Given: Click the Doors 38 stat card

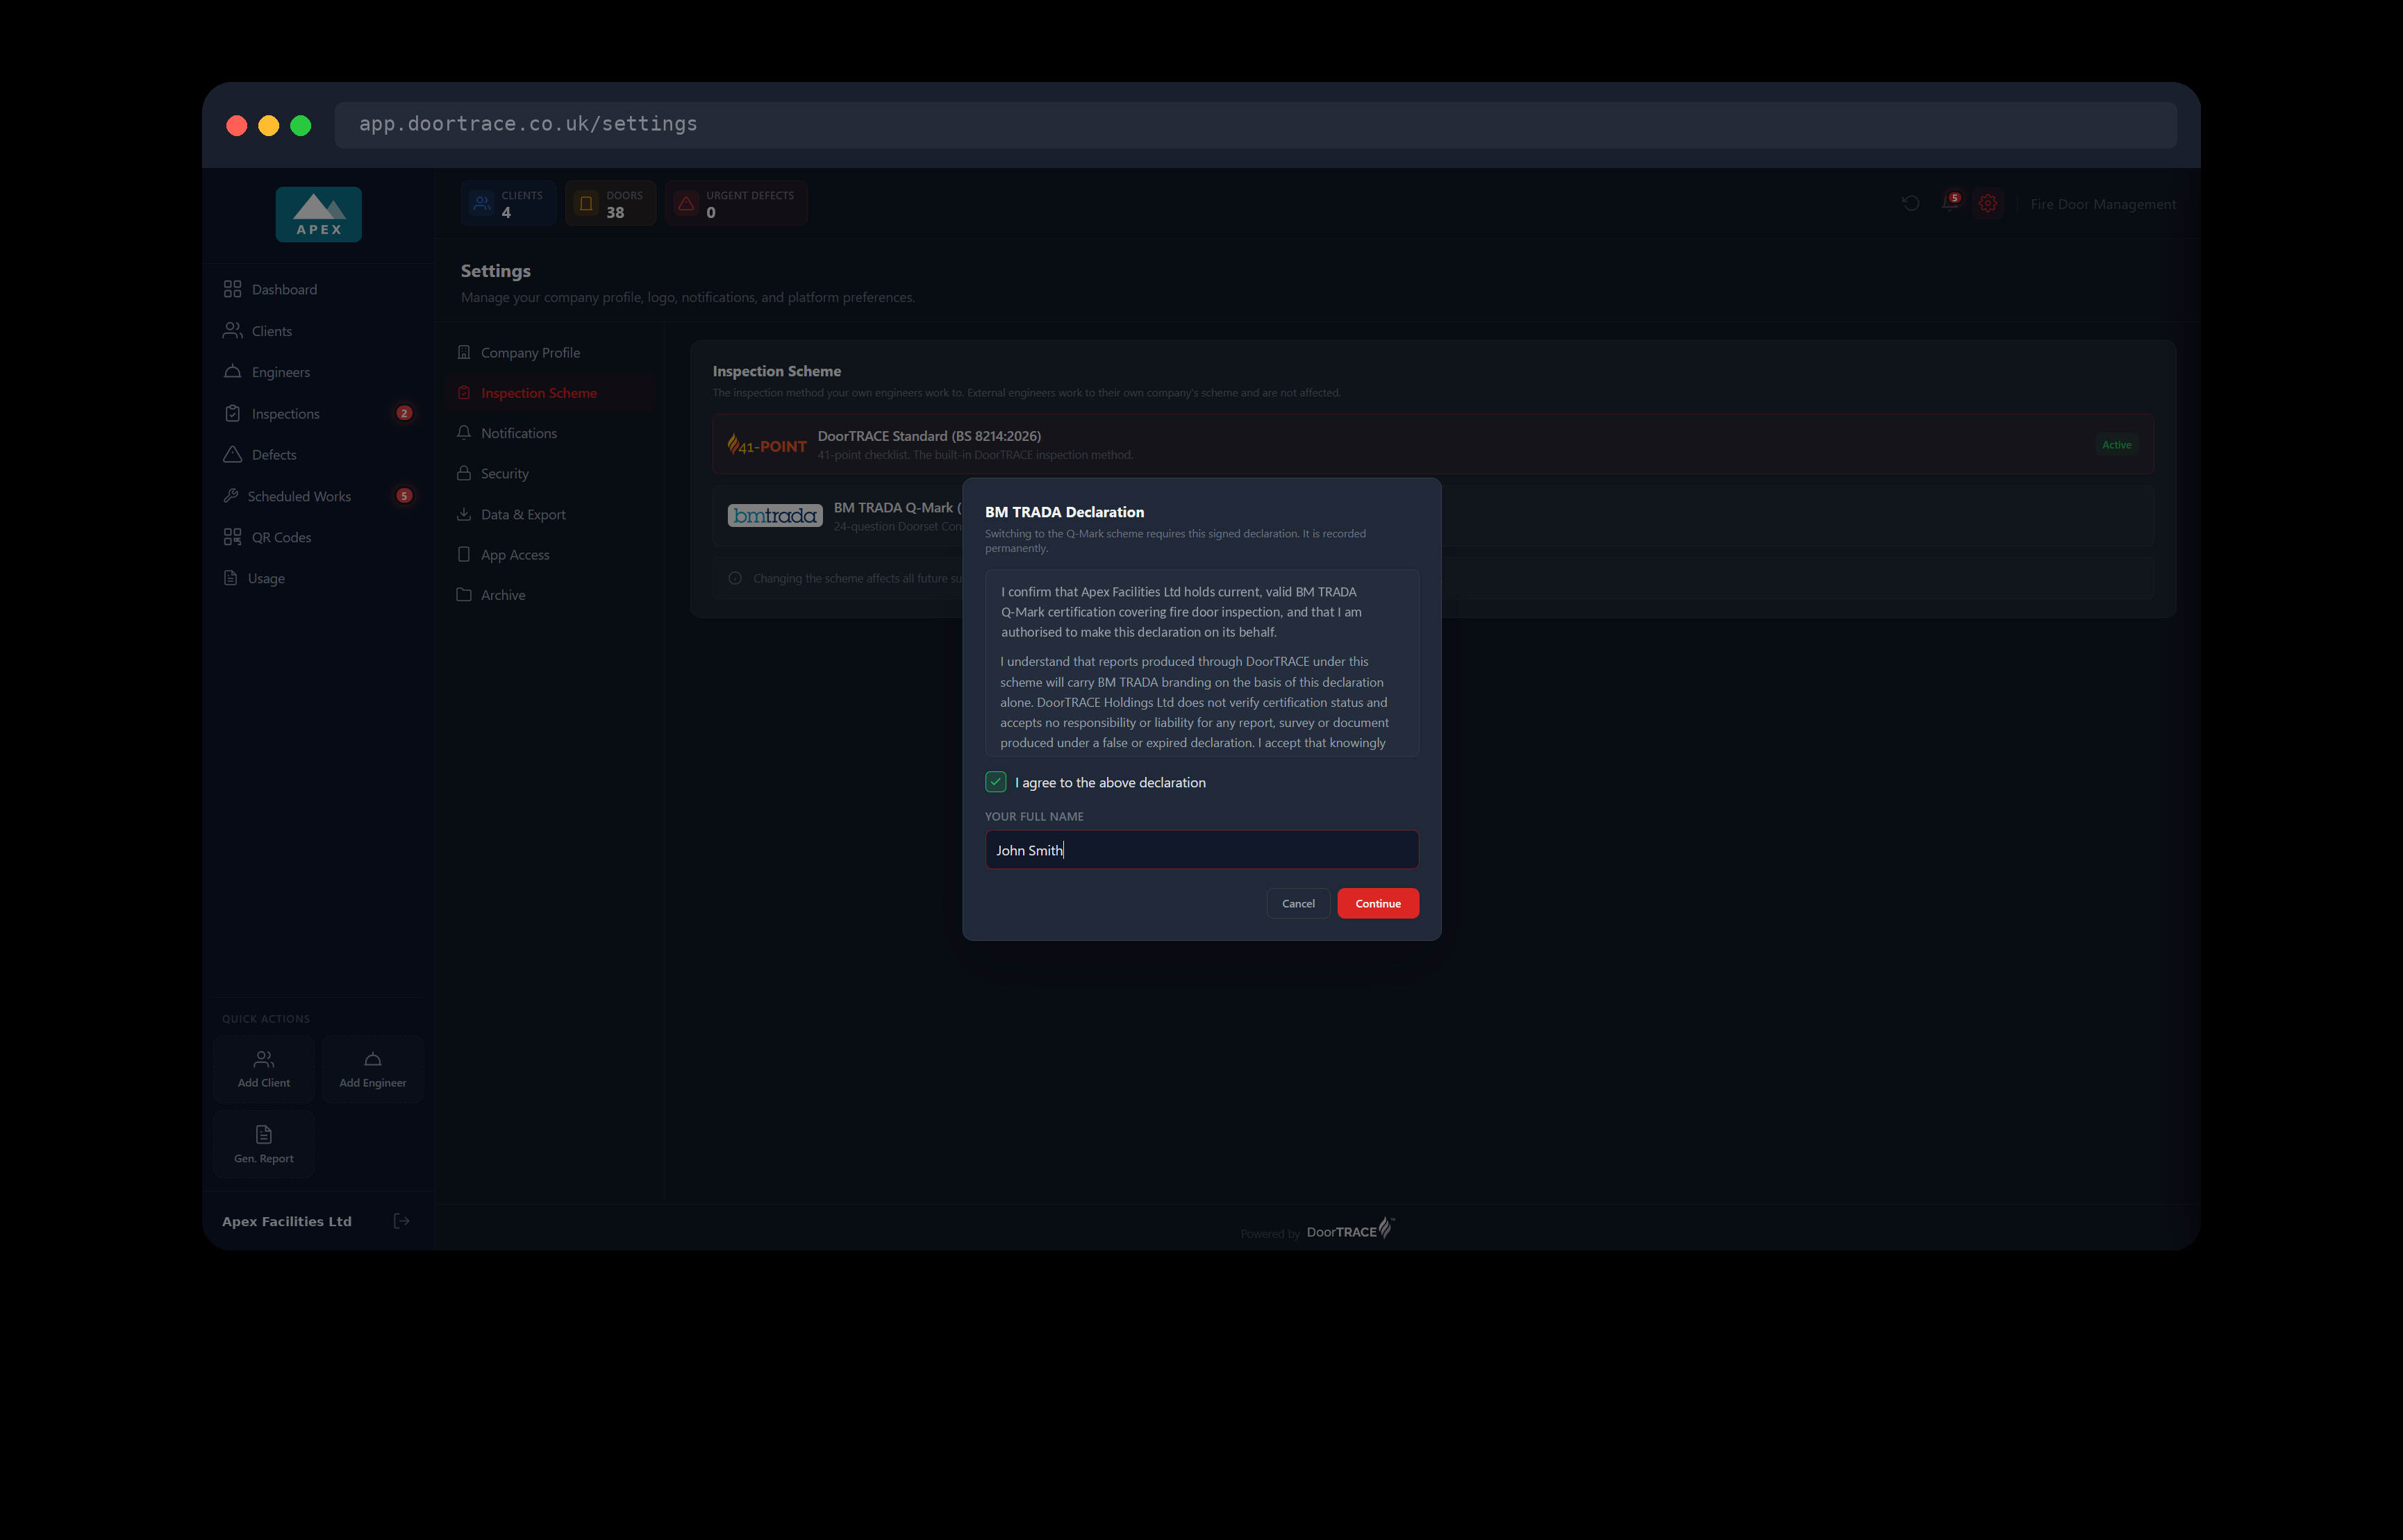Looking at the screenshot, I should (610, 203).
